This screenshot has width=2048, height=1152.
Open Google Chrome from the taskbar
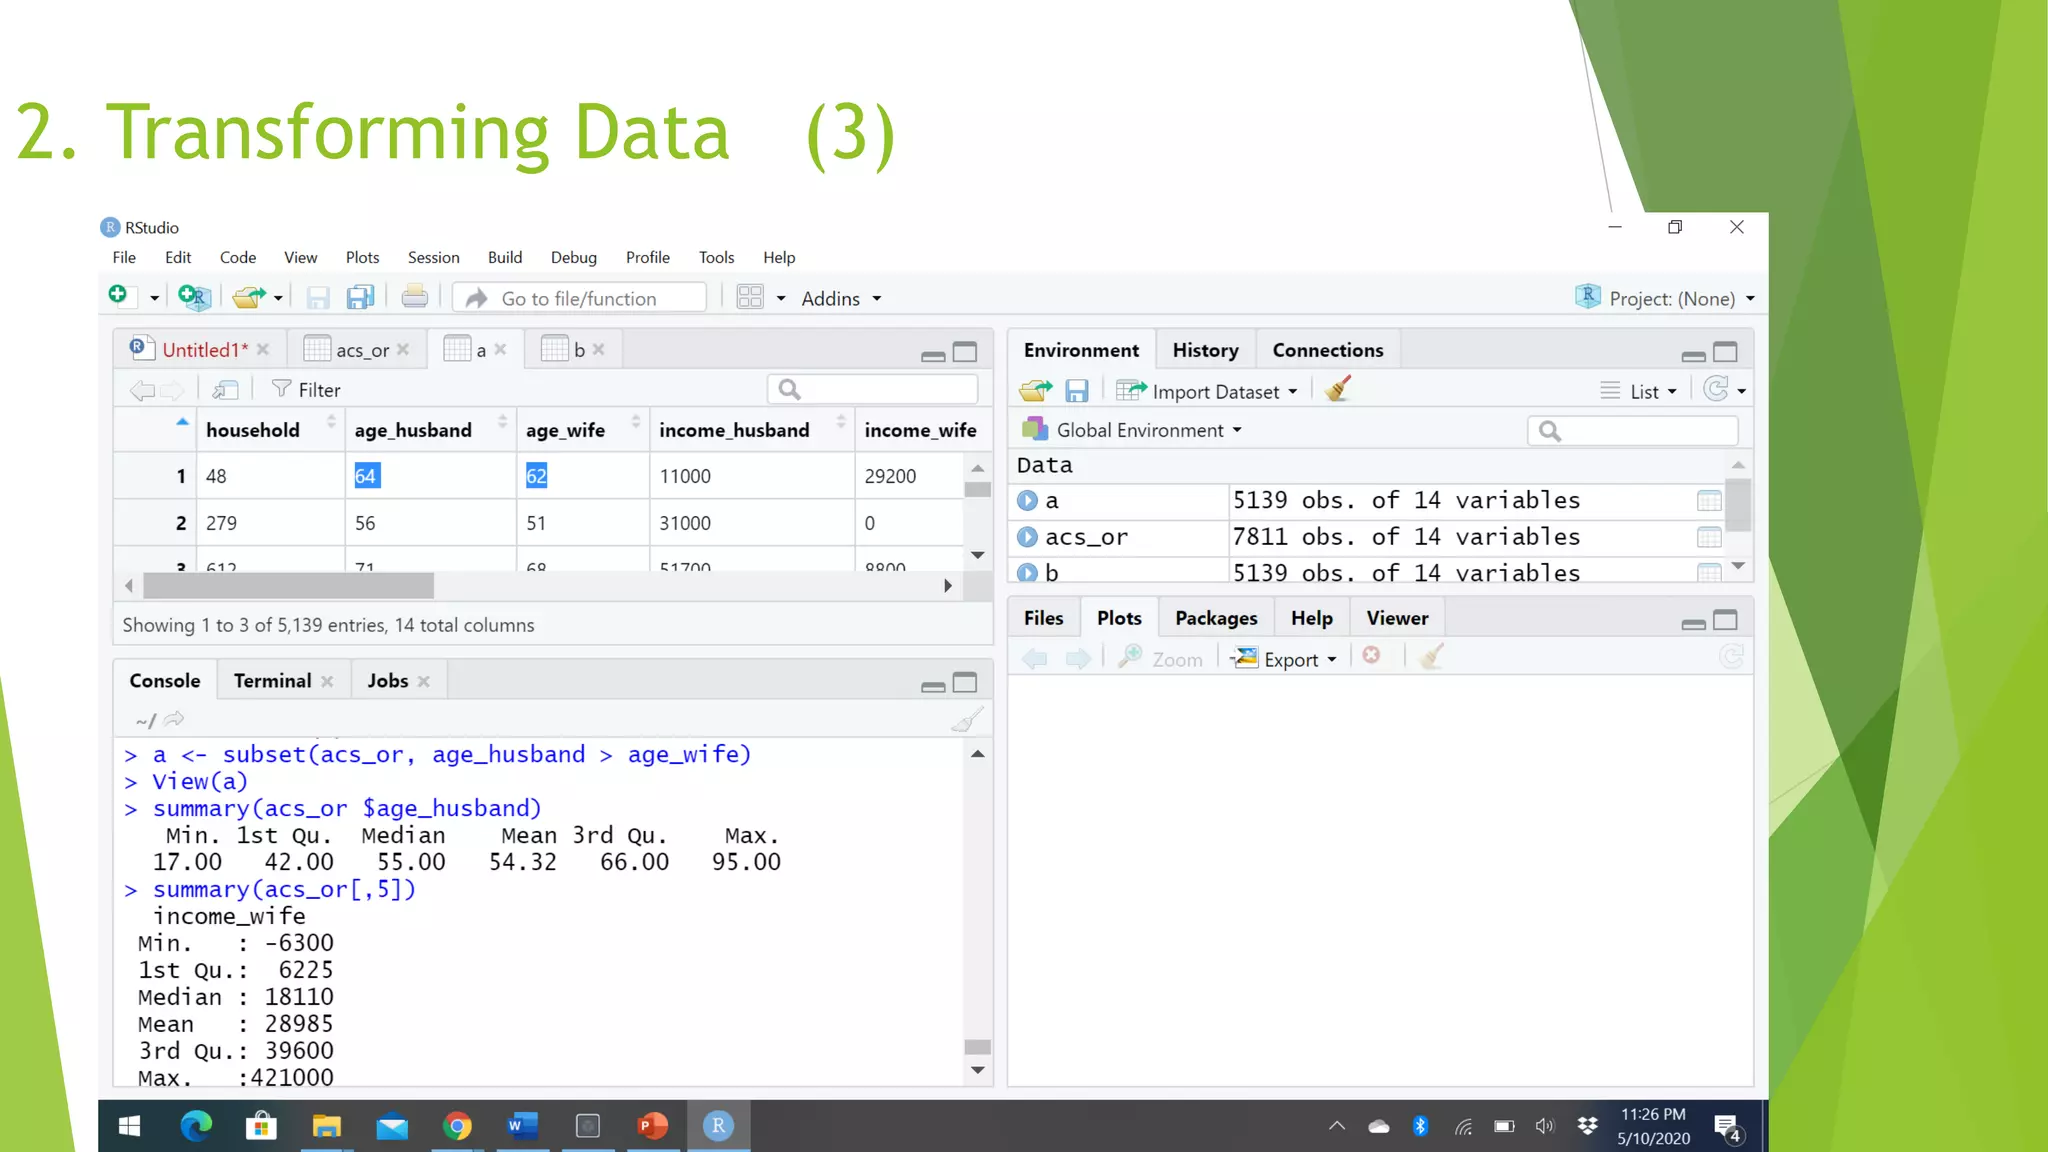pos(457,1126)
